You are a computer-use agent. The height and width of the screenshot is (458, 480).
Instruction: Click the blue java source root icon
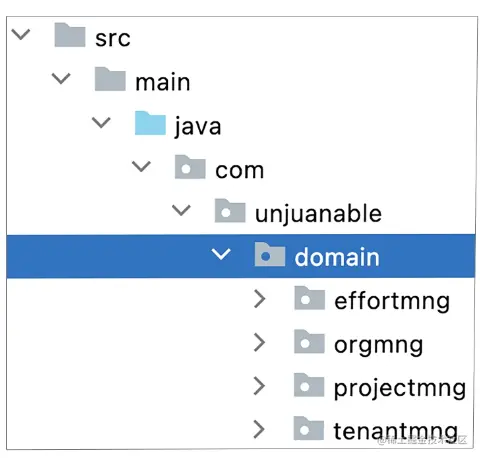click(150, 123)
